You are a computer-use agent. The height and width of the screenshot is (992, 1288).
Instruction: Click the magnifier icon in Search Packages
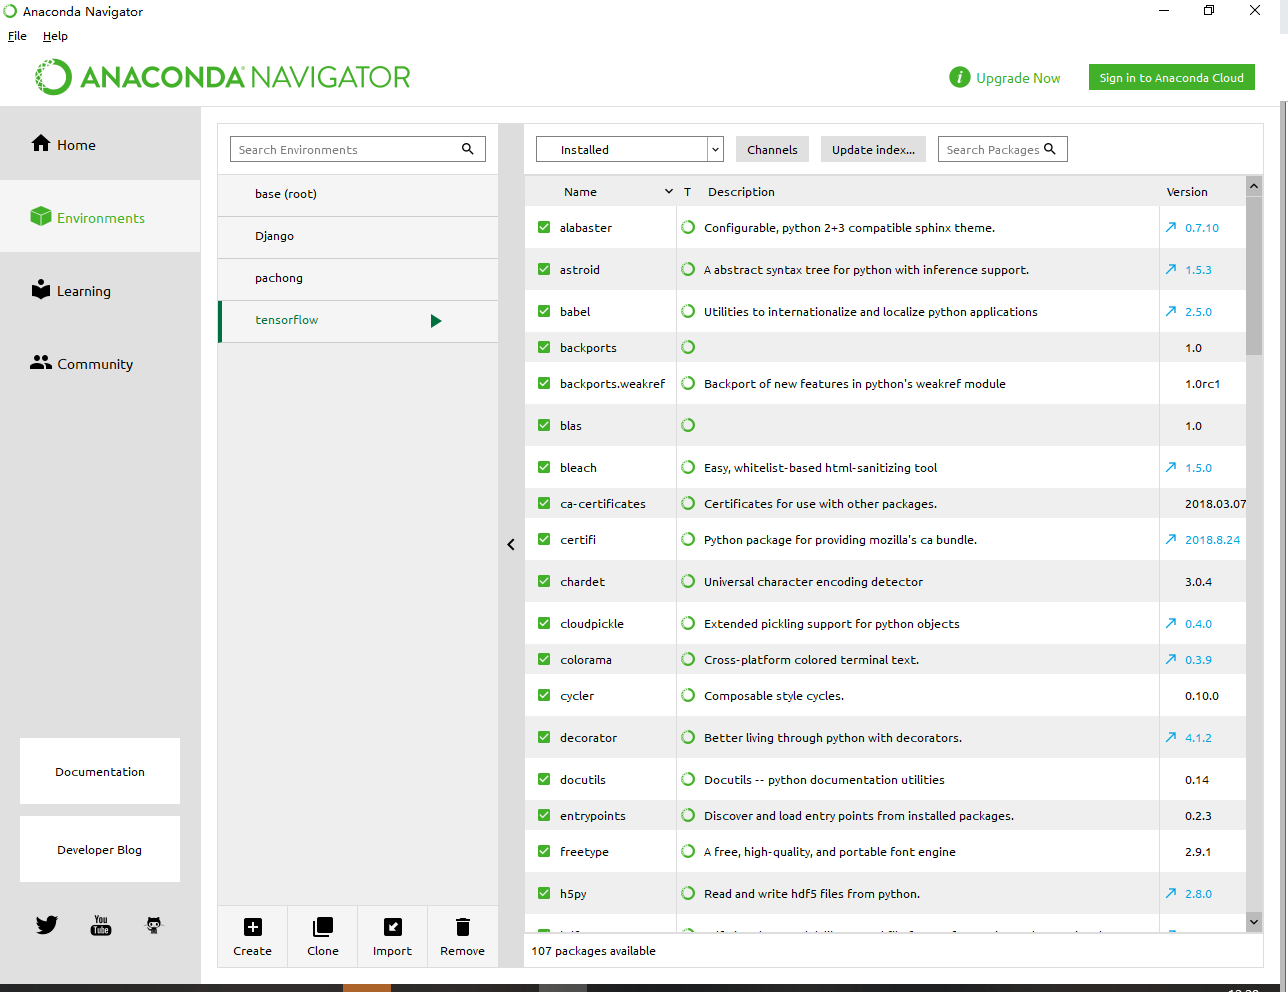1050,149
